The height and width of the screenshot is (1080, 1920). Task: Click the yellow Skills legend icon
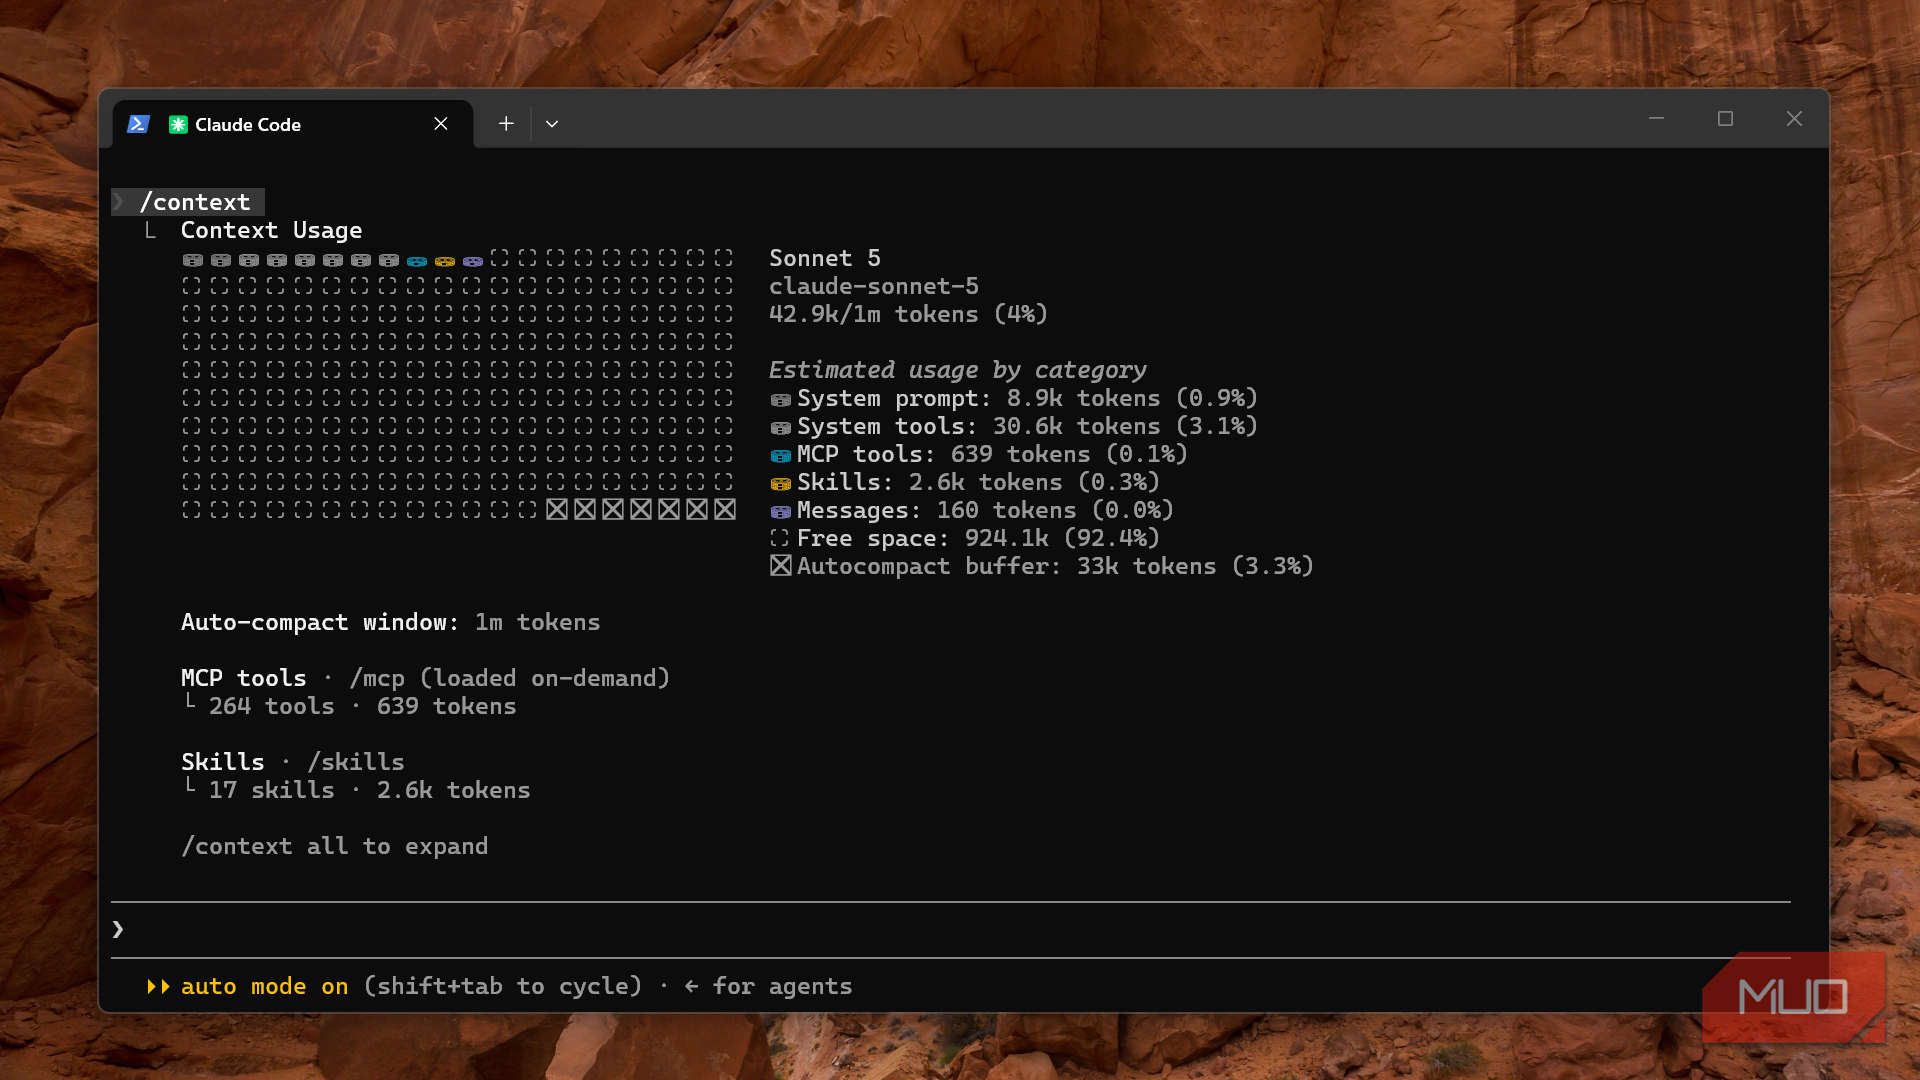[781, 484]
